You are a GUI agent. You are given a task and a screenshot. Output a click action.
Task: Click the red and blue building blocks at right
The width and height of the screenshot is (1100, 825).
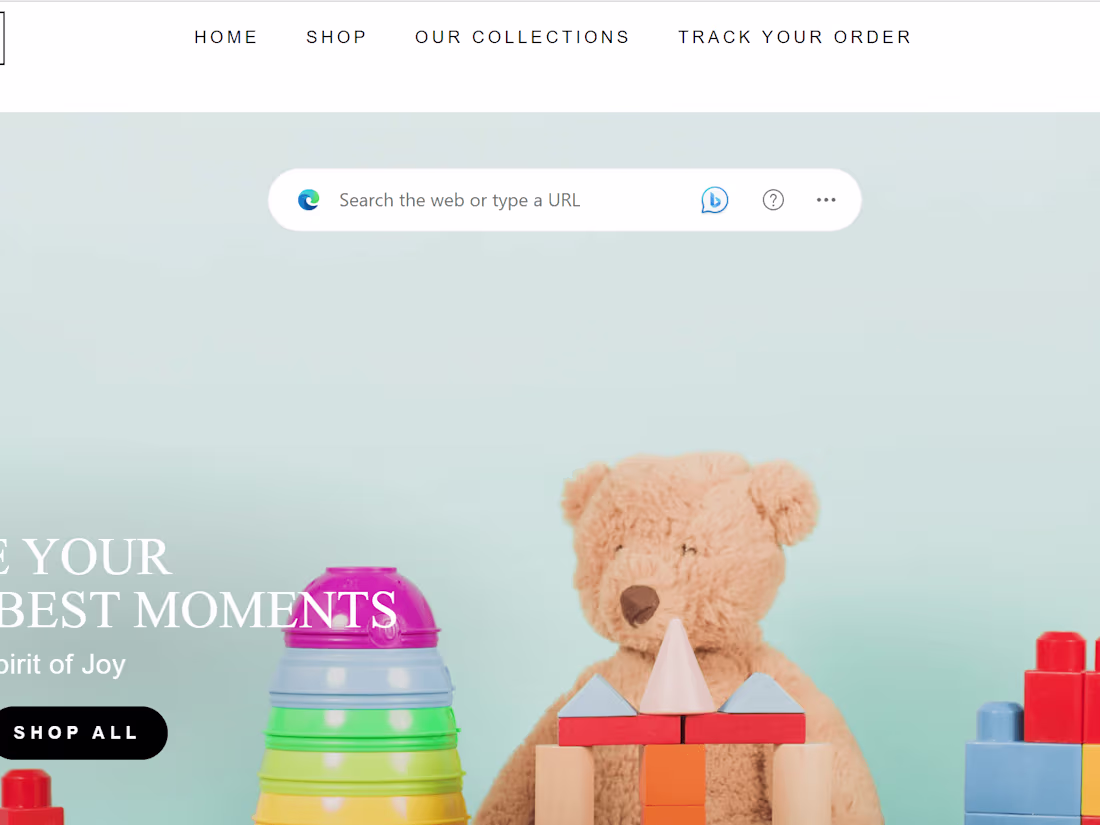point(1033,730)
